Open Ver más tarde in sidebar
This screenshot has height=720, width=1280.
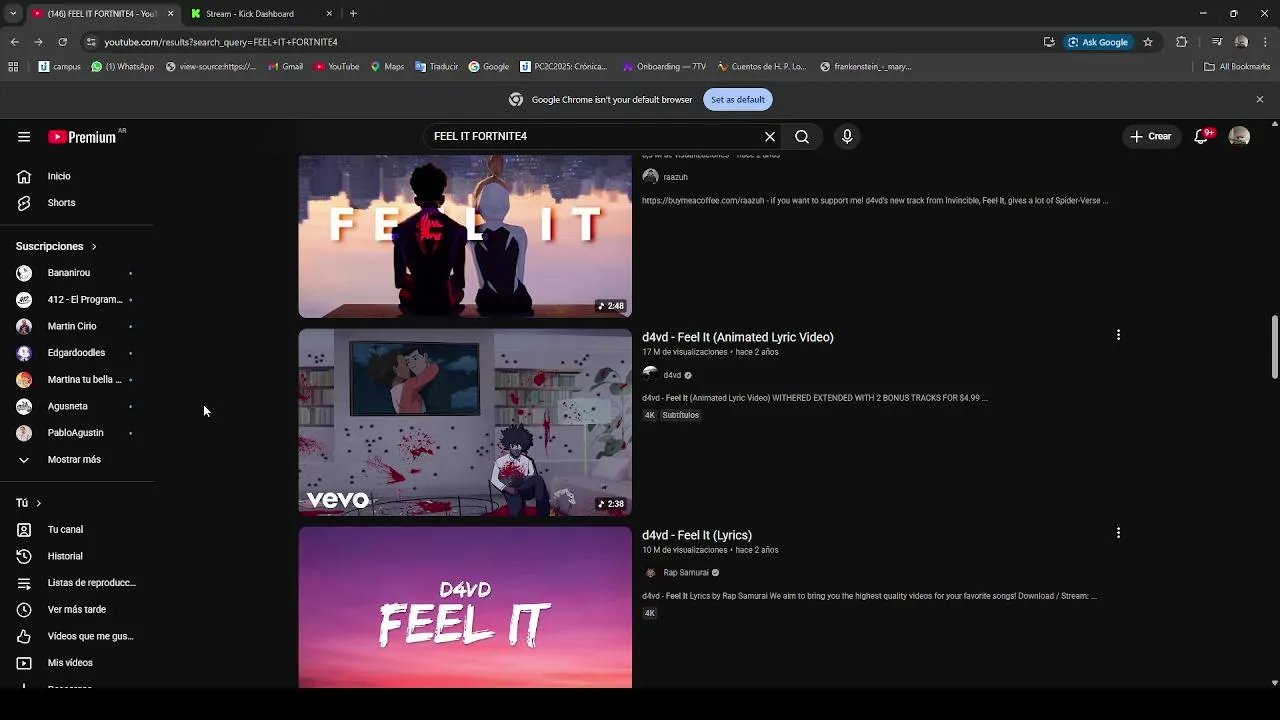click(x=77, y=610)
